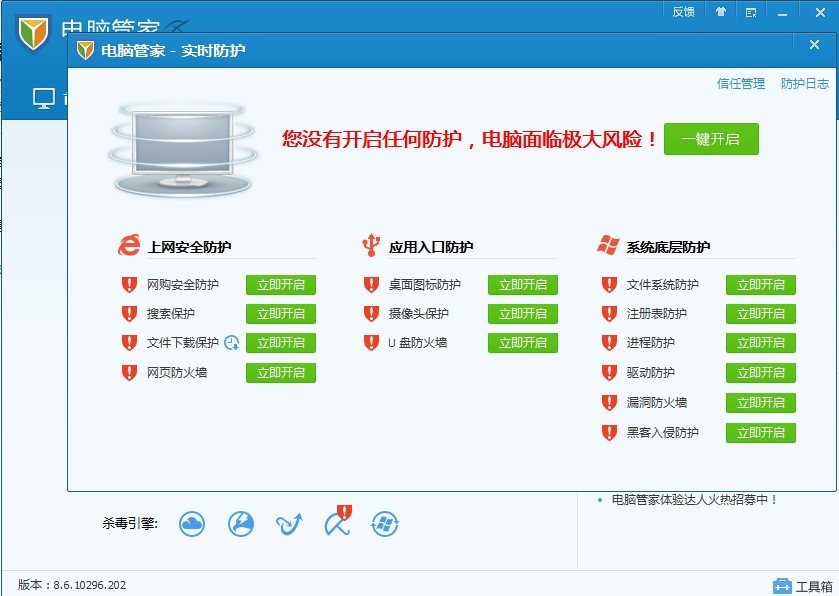Click the USB icon beside 应用入口防护
Viewport: 839px width, 596px height.
click(x=370, y=243)
